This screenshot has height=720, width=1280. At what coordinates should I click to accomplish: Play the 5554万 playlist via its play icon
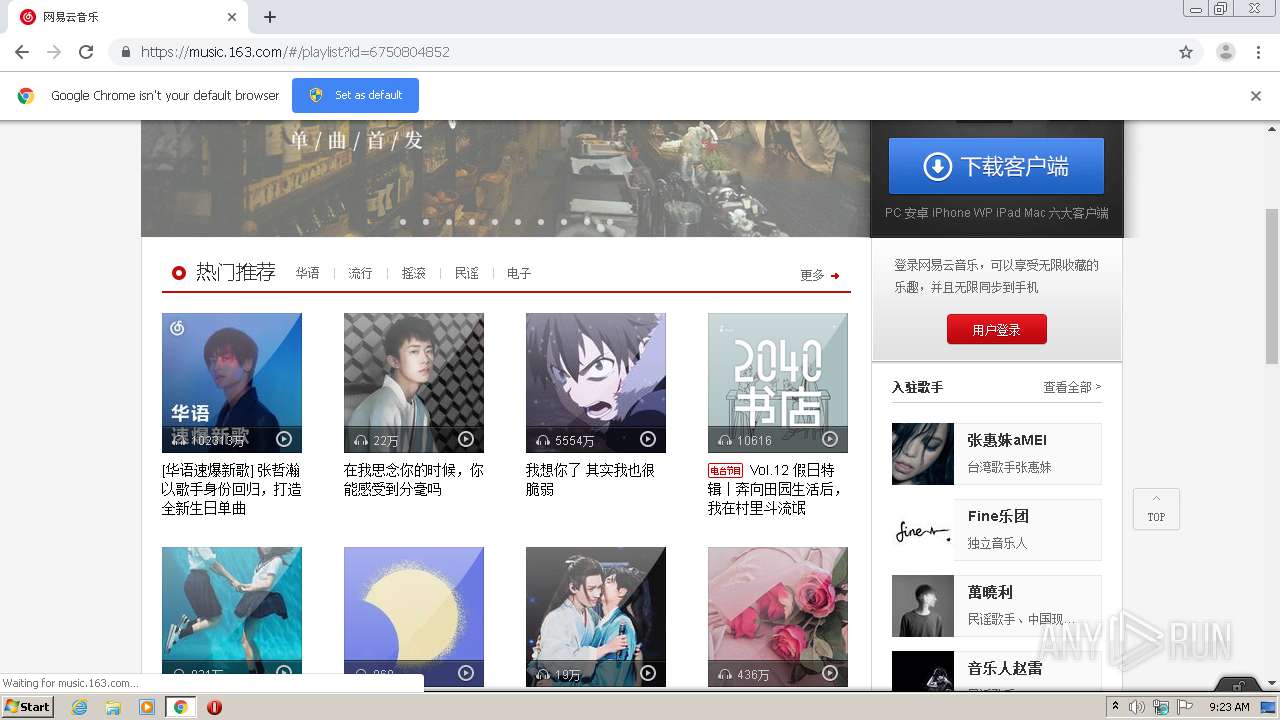pyautogui.click(x=648, y=439)
